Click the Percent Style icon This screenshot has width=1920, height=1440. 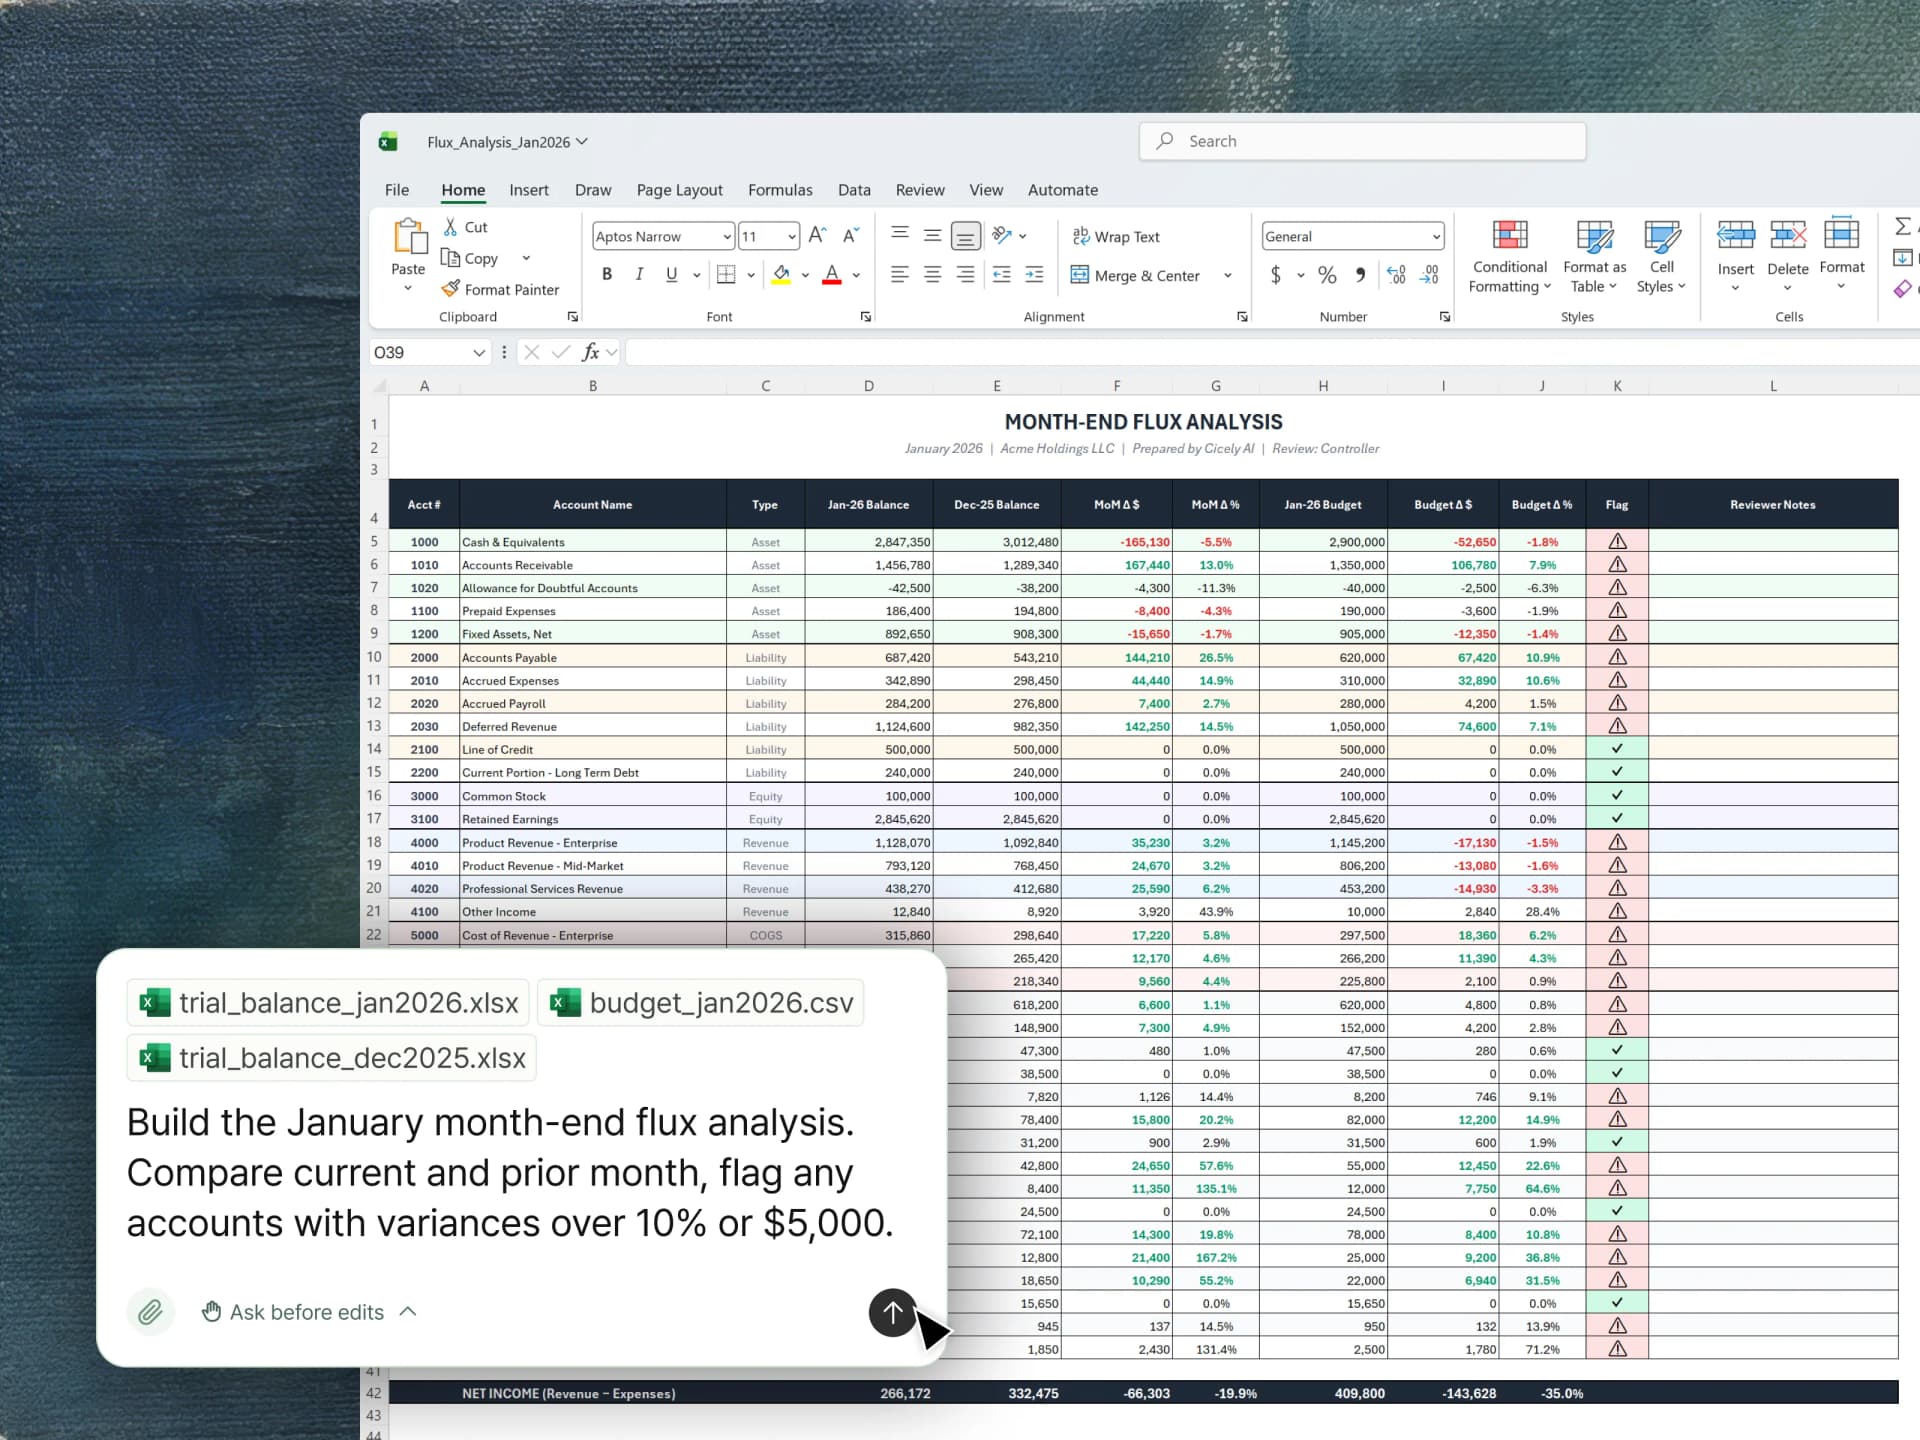(x=1327, y=275)
